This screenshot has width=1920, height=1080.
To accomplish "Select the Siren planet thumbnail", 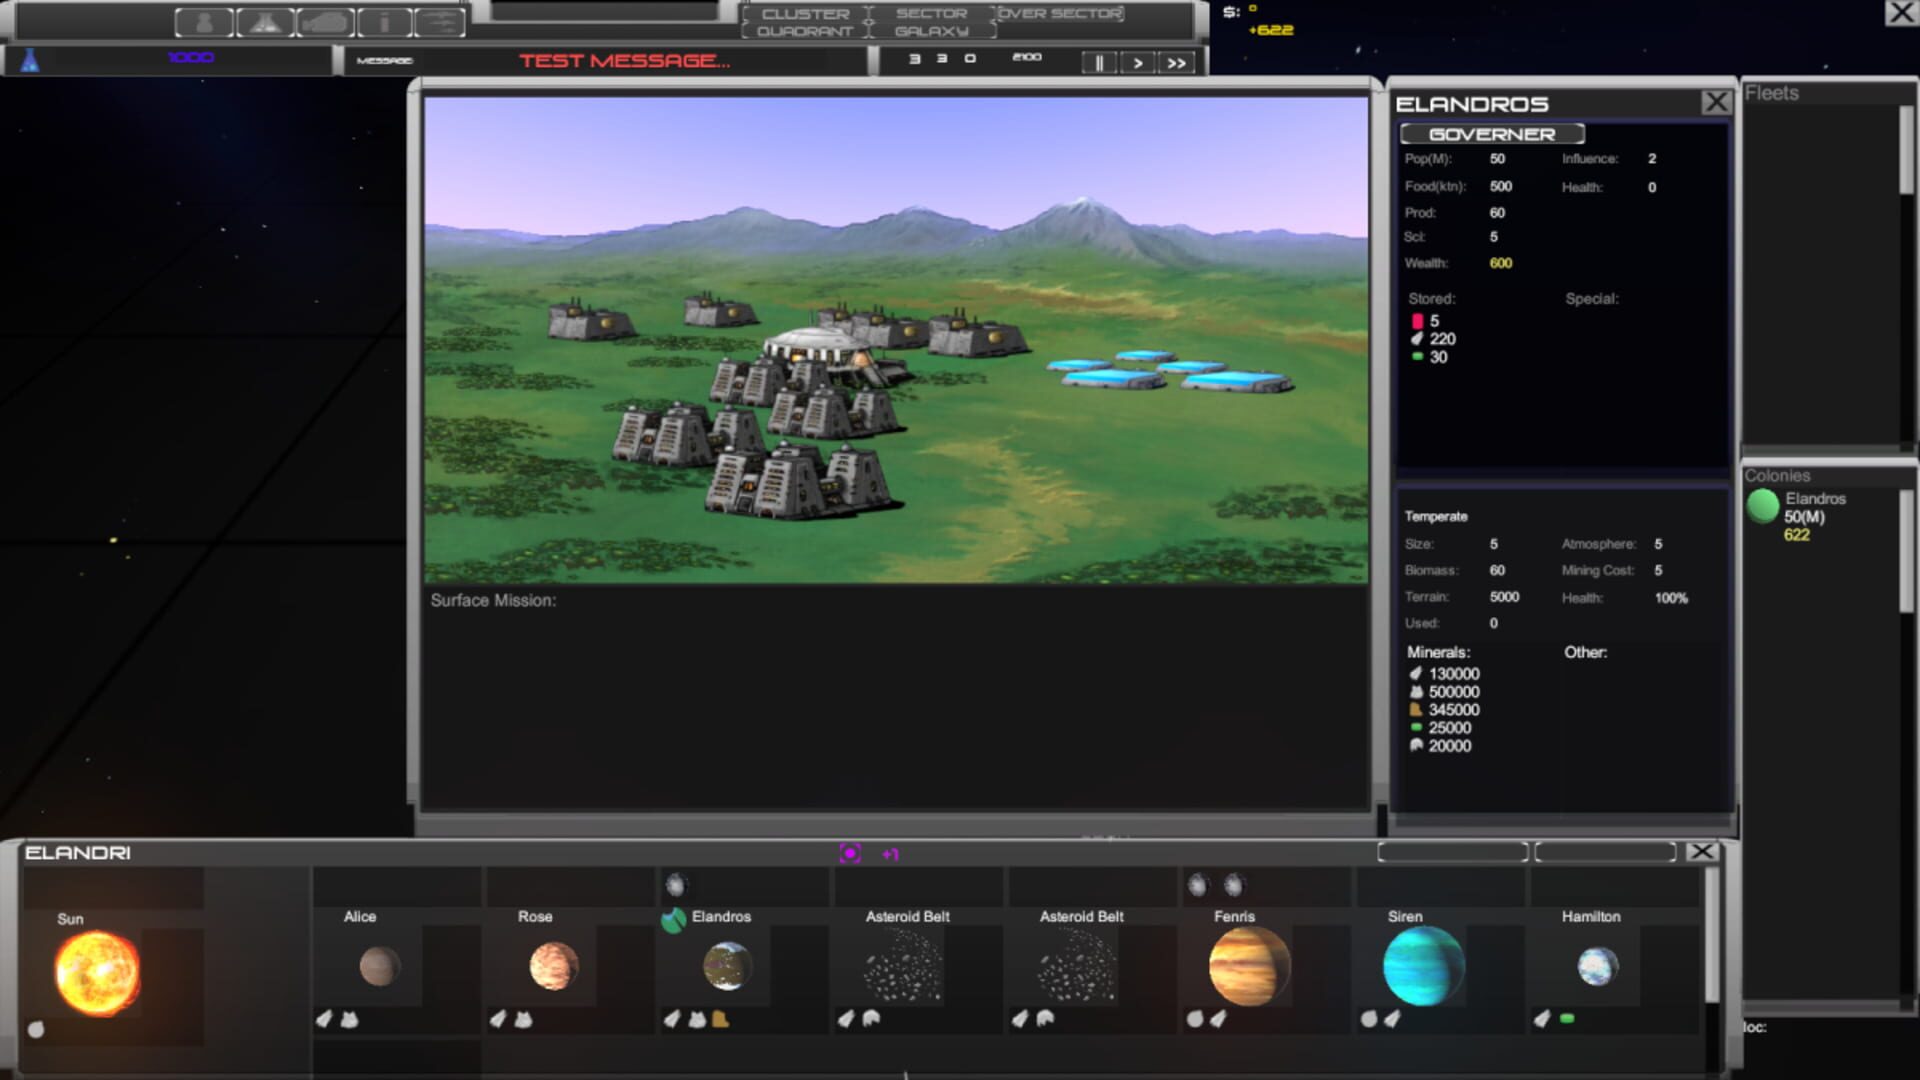I will pos(1424,963).
